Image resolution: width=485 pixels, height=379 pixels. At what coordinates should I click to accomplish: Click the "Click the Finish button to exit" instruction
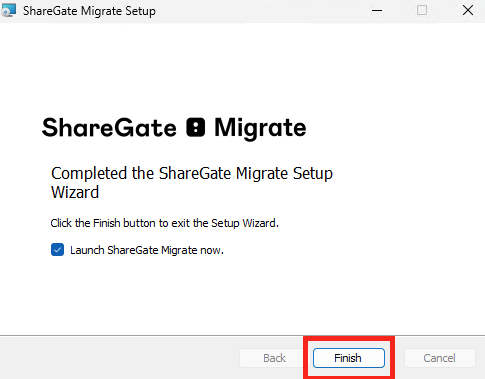[164, 223]
